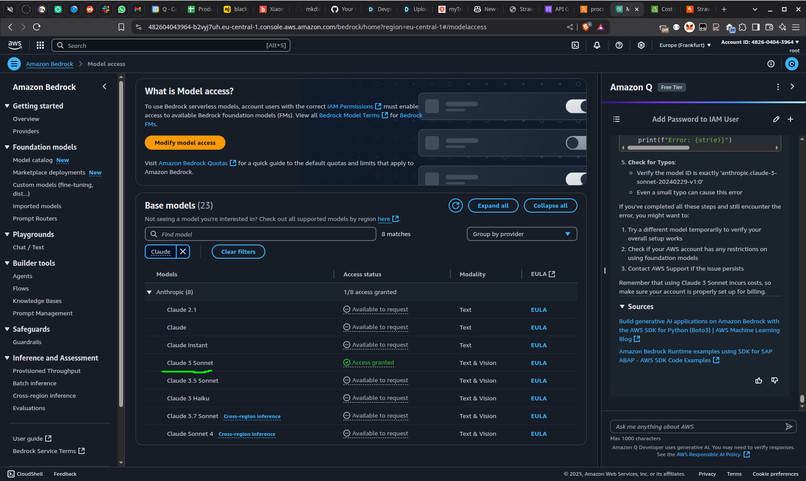The height and width of the screenshot is (481, 806).
Task: Open AWS CloudShell icon in top bar
Action: click(575, 45)
